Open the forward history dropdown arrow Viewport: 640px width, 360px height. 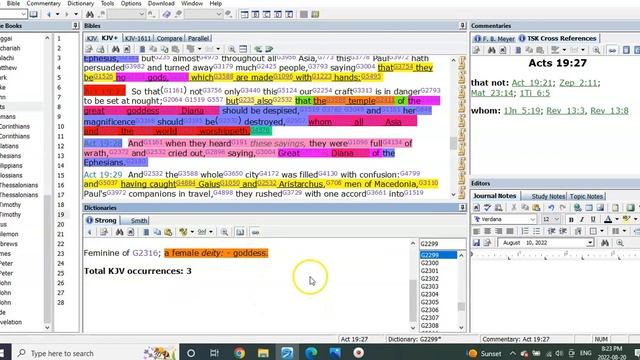[76, 14]
